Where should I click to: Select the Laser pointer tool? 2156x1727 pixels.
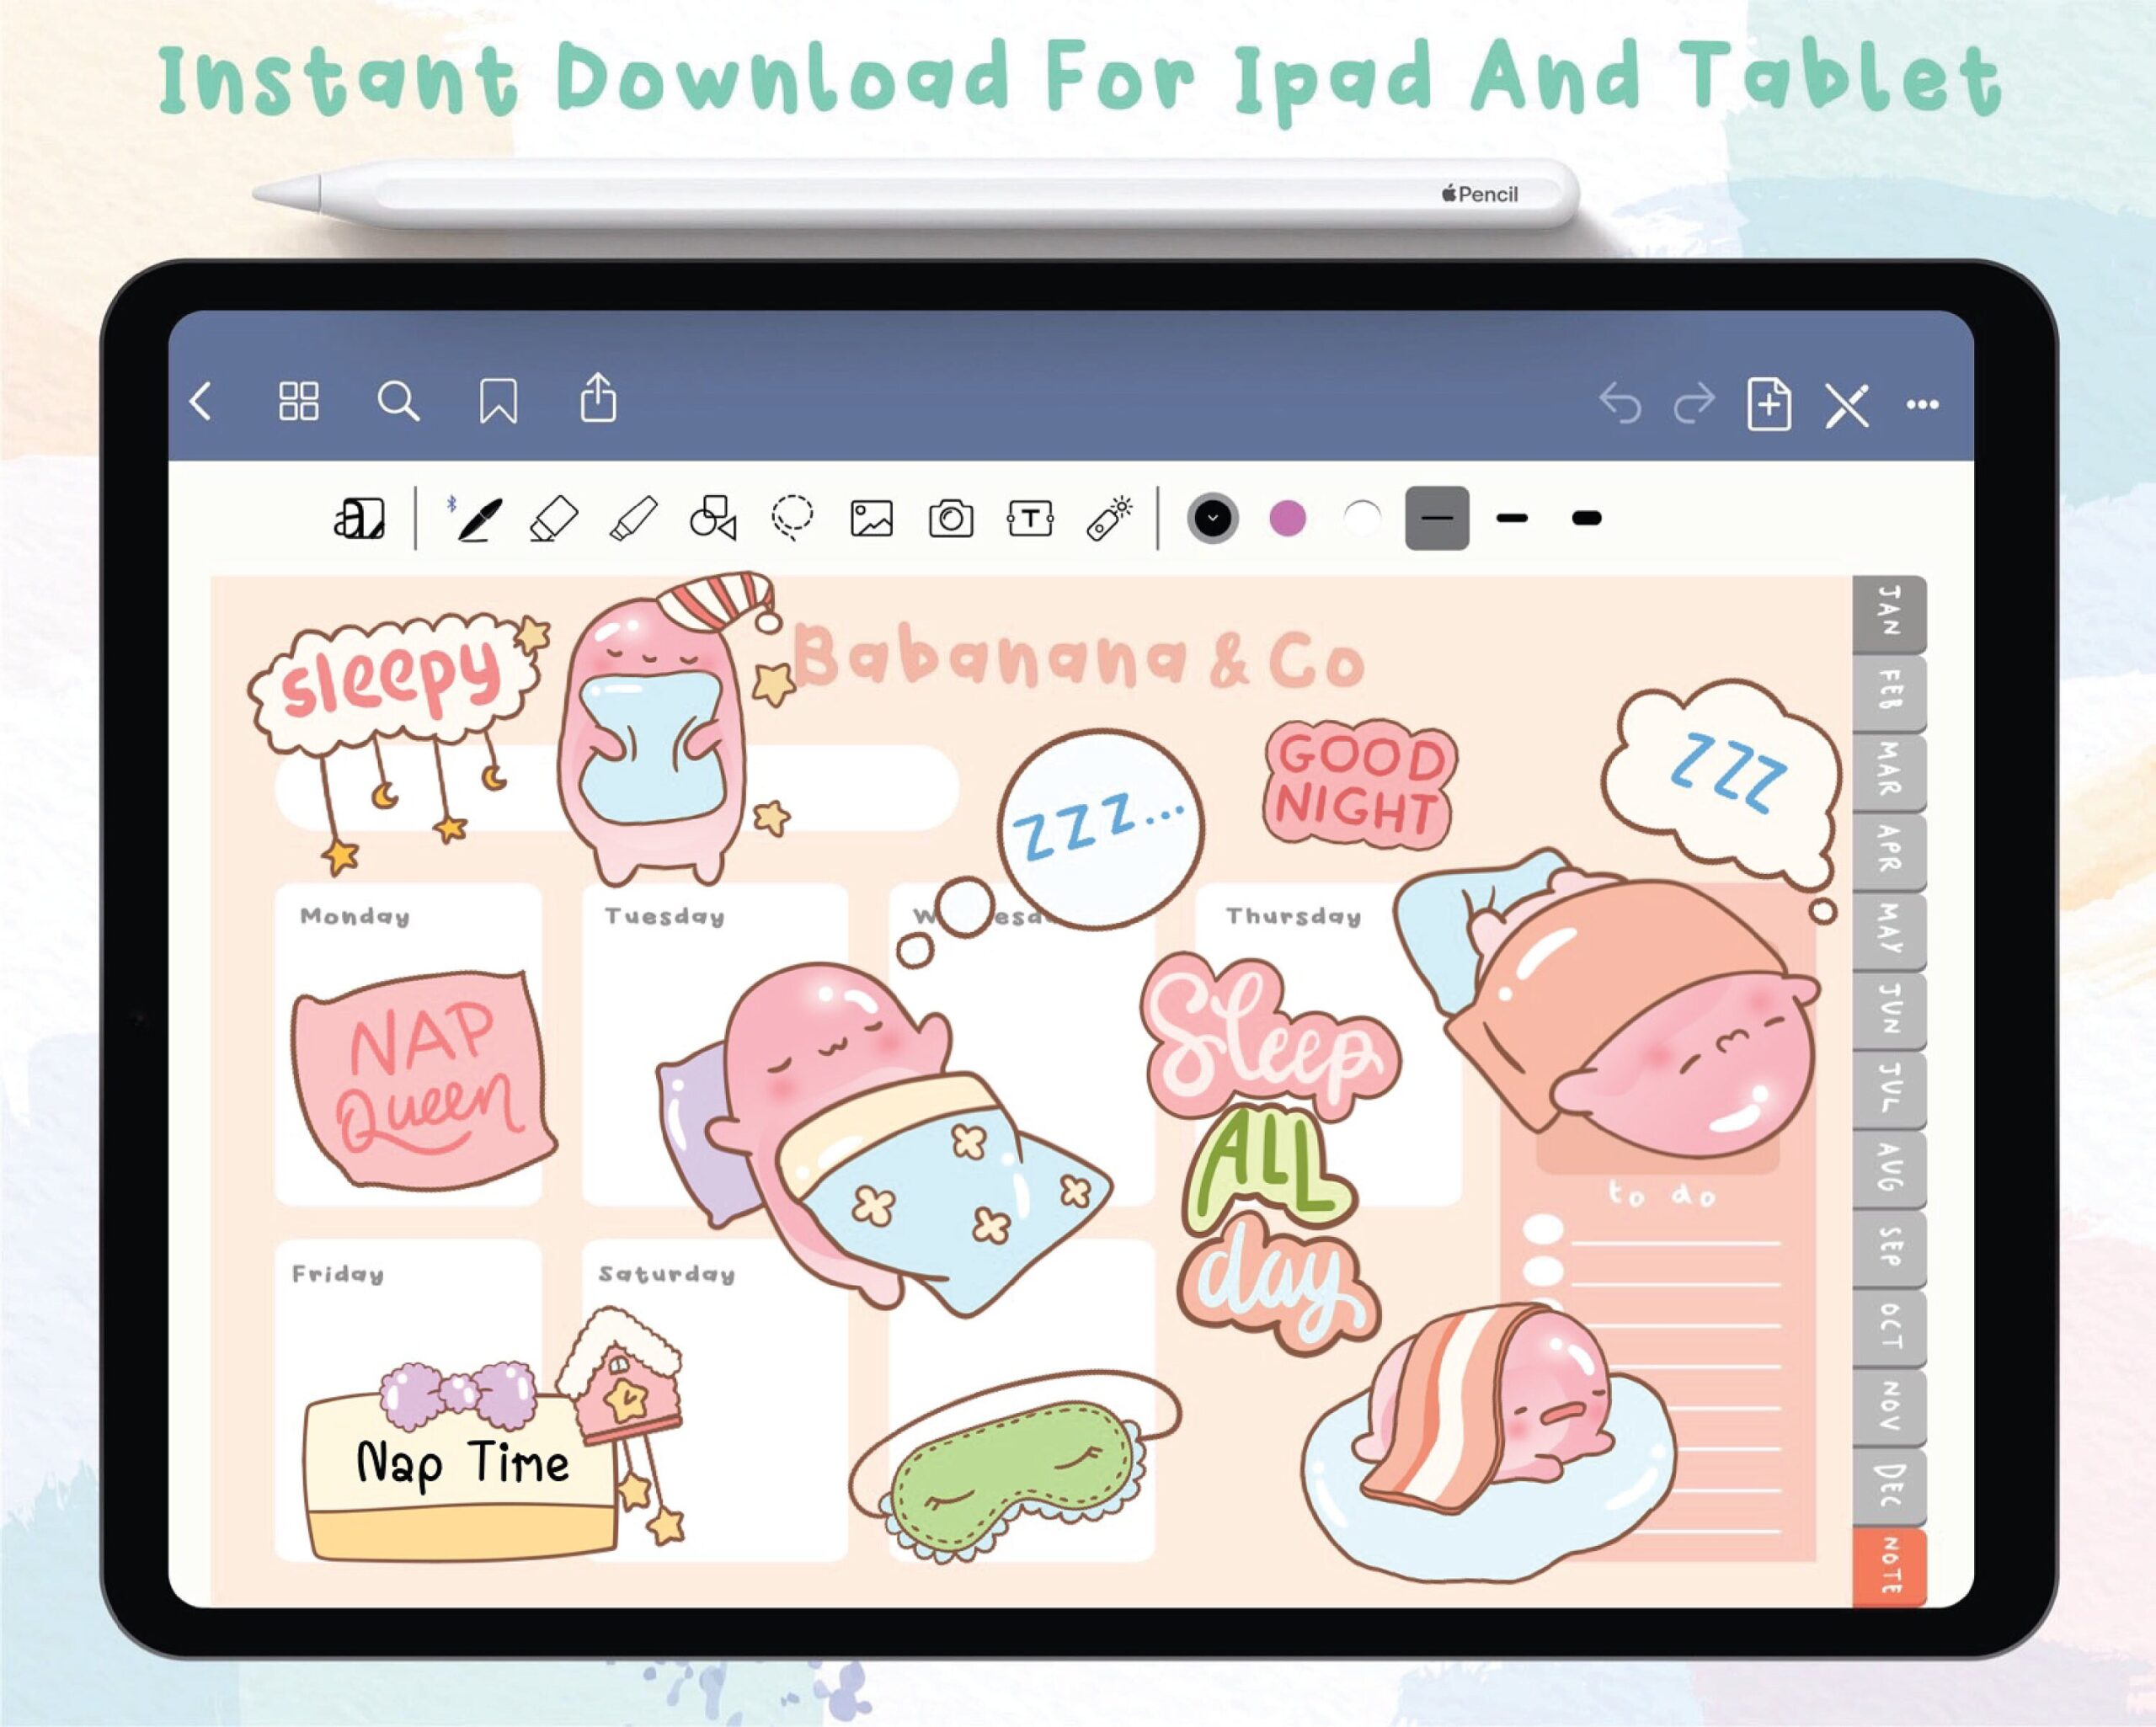1109,518
